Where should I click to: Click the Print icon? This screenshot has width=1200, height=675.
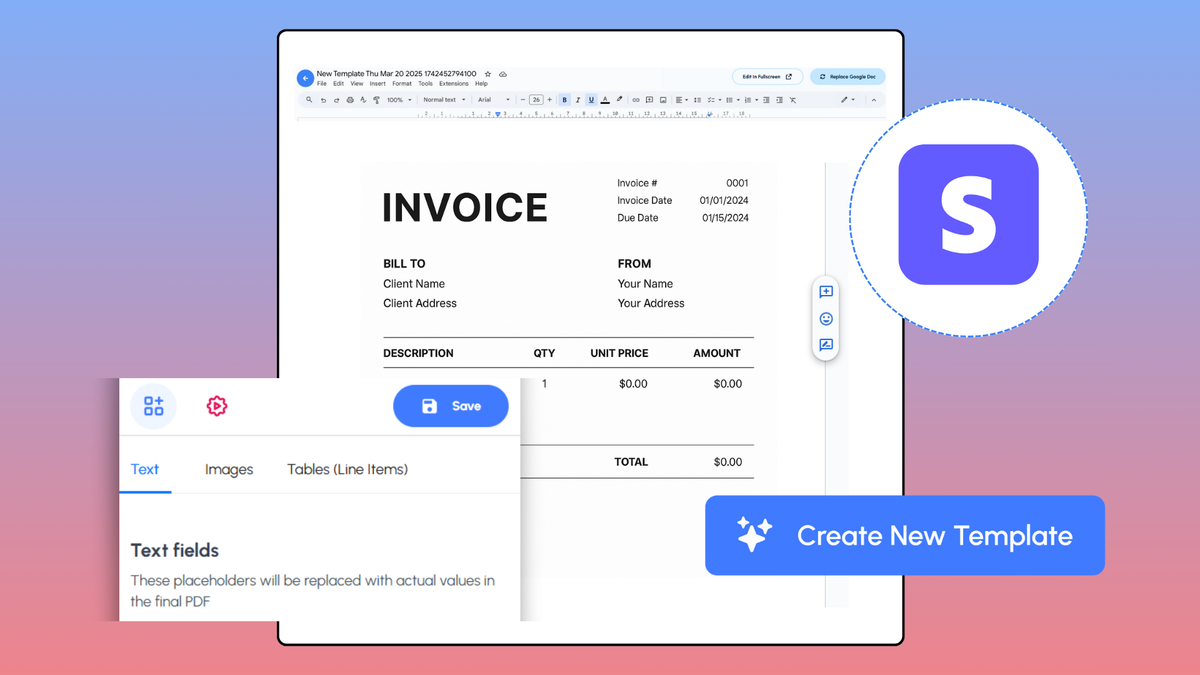click(x=351, y=100)
